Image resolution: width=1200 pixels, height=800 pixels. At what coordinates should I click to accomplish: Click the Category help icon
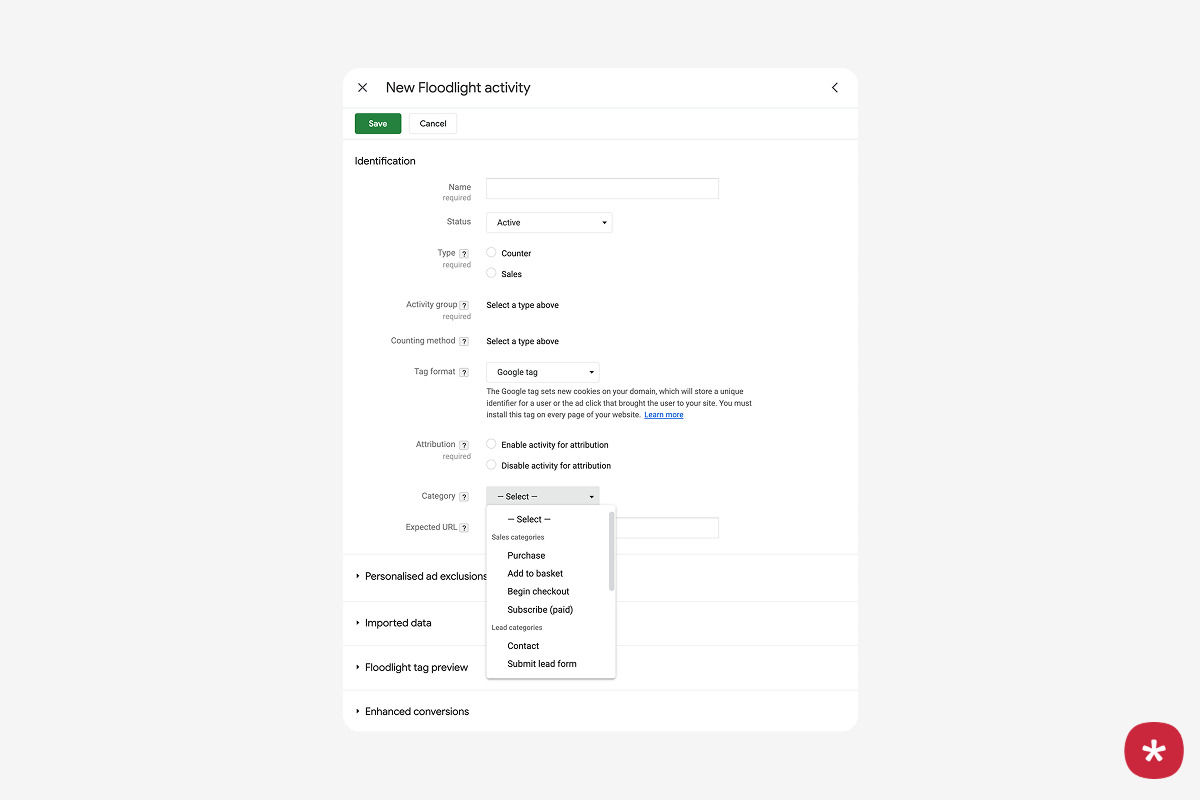464,497
